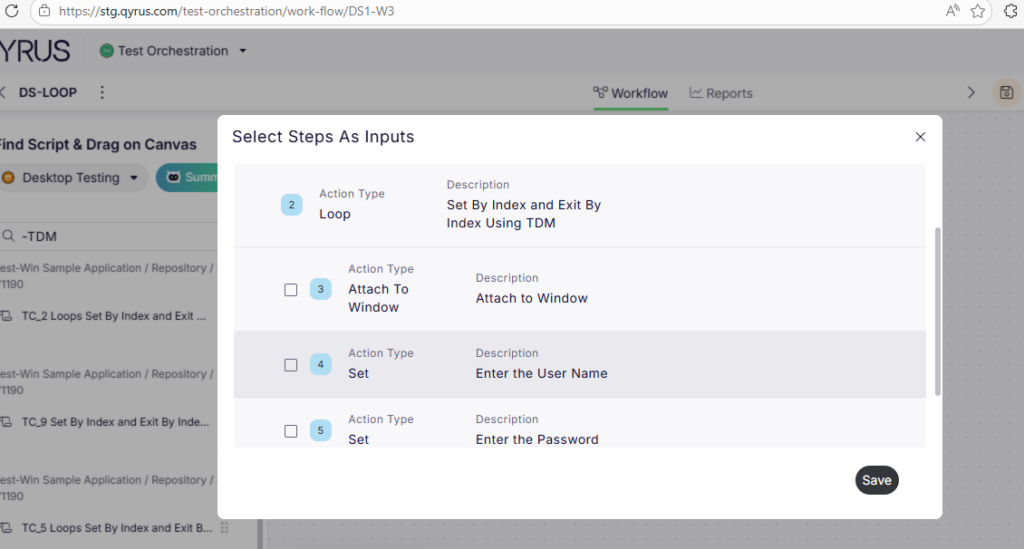1024x549 pixels.
Task: Check the Enter the Password step checkbox
Action: 291,431
